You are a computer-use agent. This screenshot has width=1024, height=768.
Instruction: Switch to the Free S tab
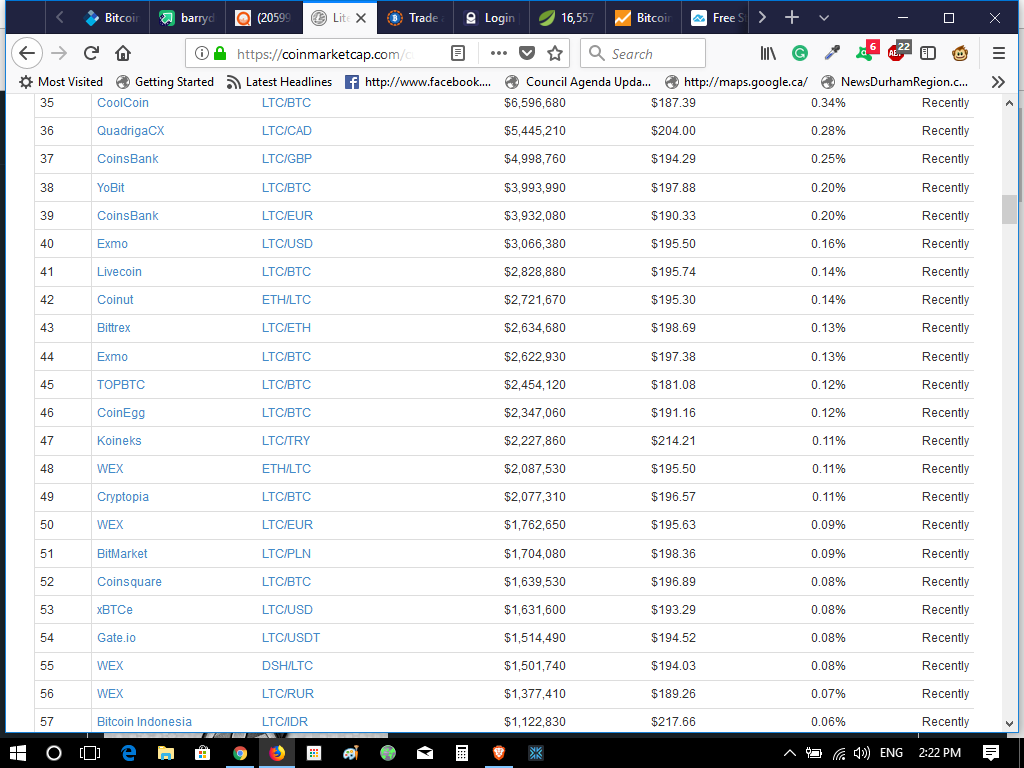pyautogui.click(x=718, y=18)
